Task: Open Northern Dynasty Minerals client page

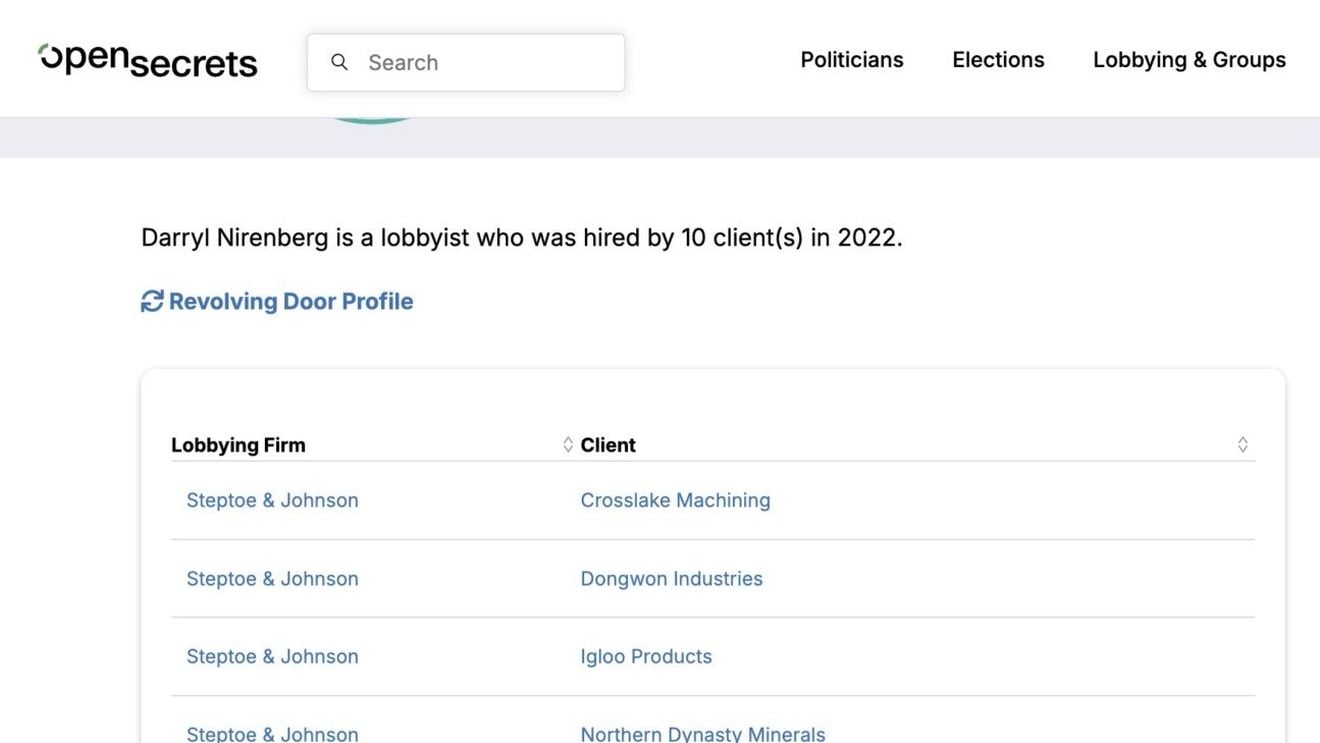Action: click(702, 733)
